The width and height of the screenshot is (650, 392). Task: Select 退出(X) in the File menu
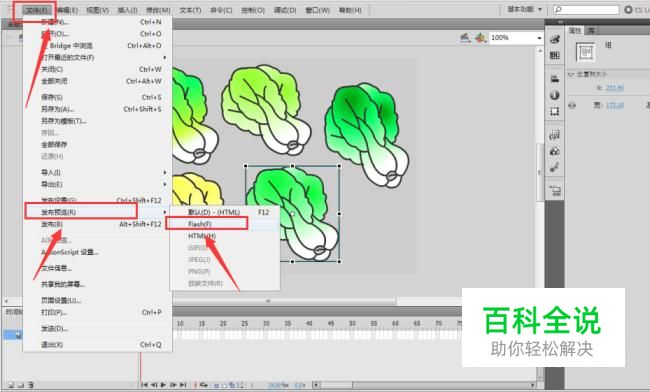97,344
